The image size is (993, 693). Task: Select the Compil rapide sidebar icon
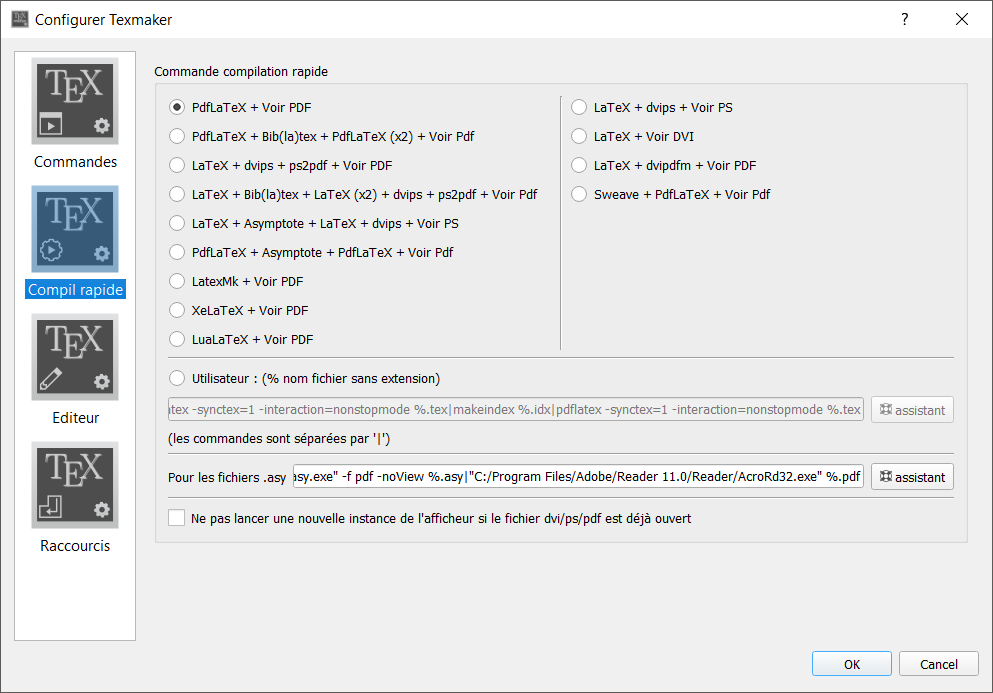(75, 229)
